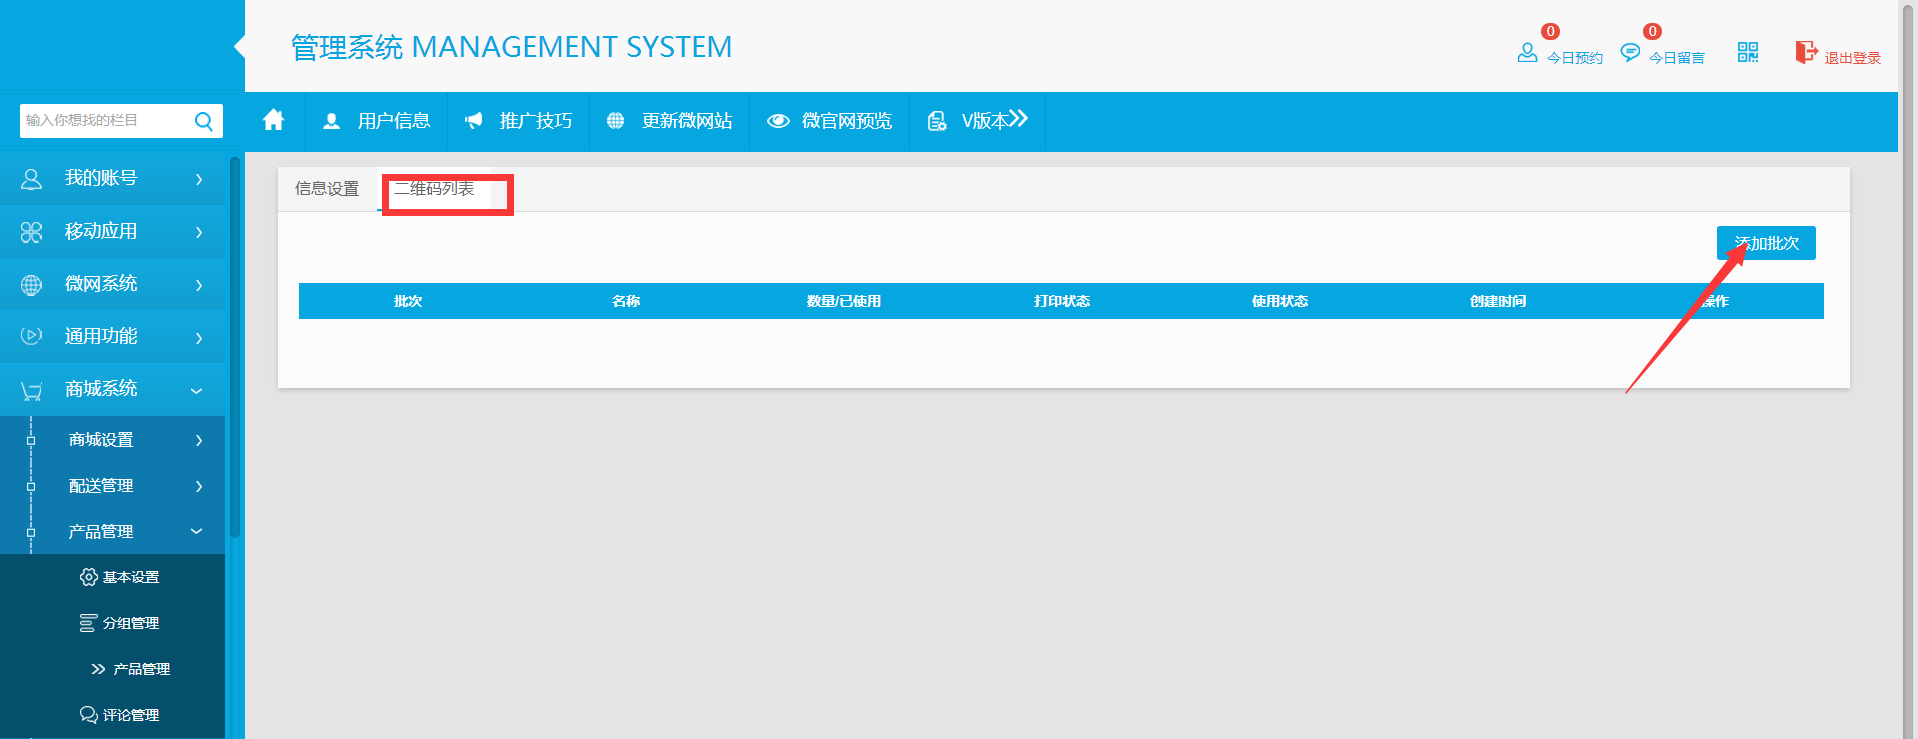Image resolution: width=1918 pixels, height=739 pixels.
Task: Click the speech bubble icon beside 评论管理
Action: pos(89,715)
